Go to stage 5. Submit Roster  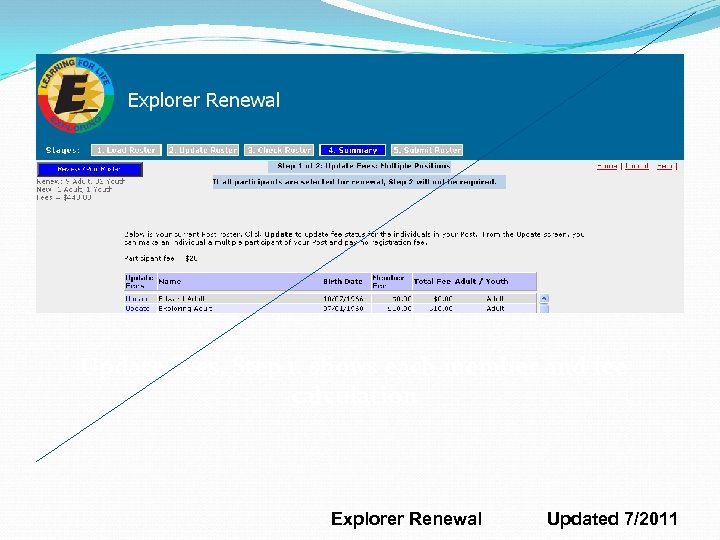(427, 150)
